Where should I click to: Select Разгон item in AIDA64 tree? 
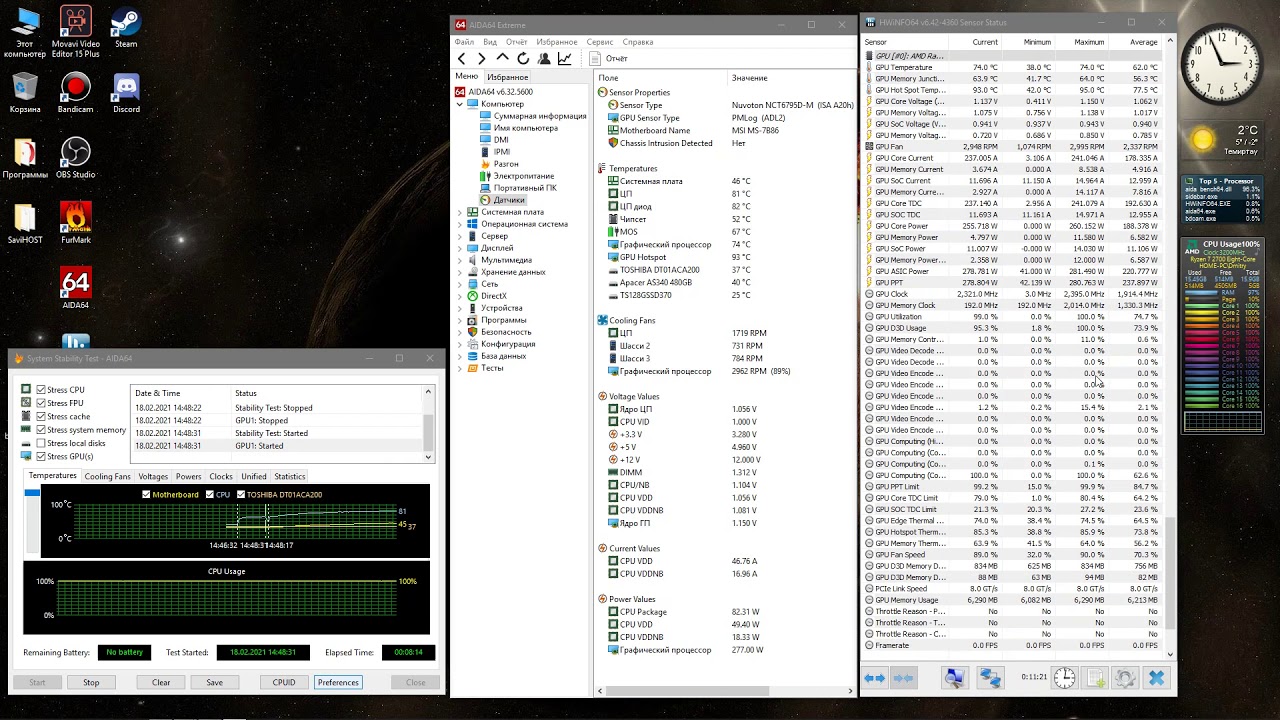click(x=506, y=164)
